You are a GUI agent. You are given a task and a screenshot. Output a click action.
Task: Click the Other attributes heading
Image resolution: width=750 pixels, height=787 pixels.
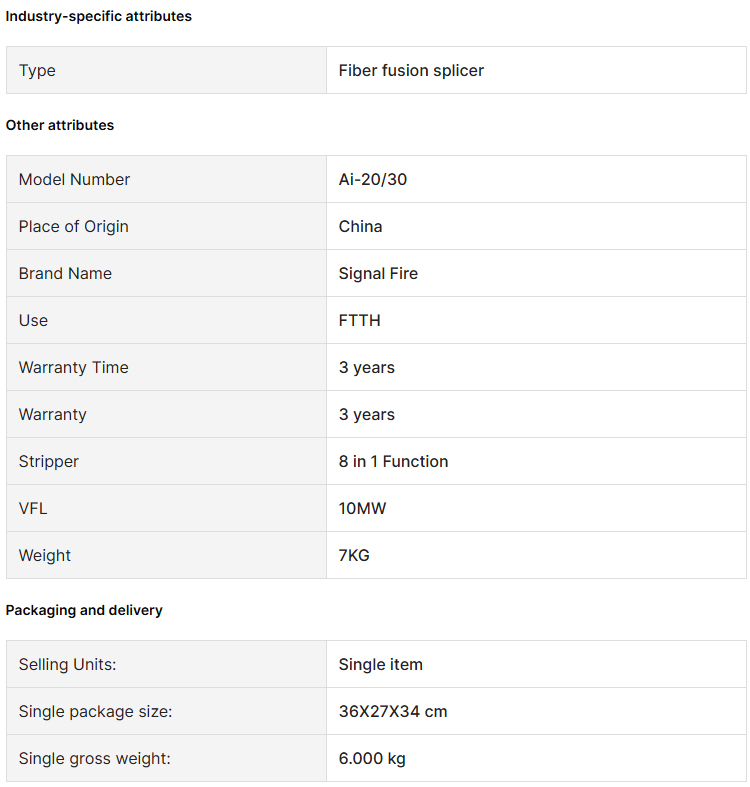tap(60, 125)
